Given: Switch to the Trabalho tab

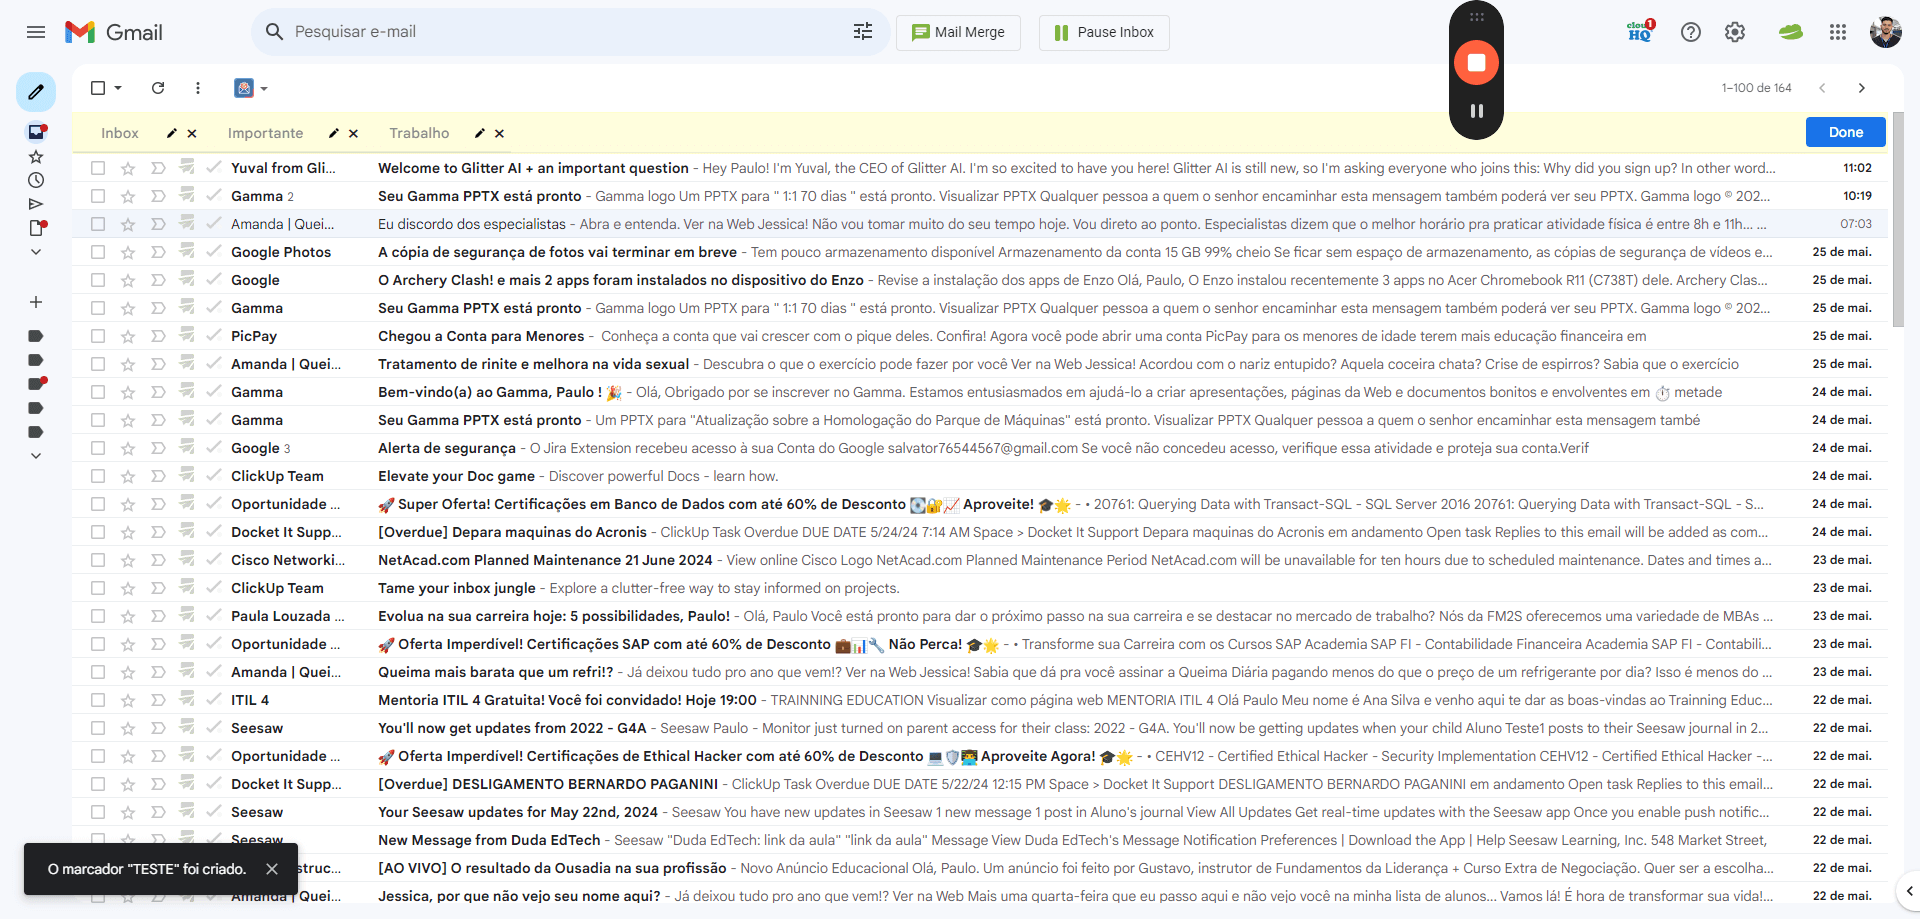Looking at the screenshot, I should coord(419,133).
